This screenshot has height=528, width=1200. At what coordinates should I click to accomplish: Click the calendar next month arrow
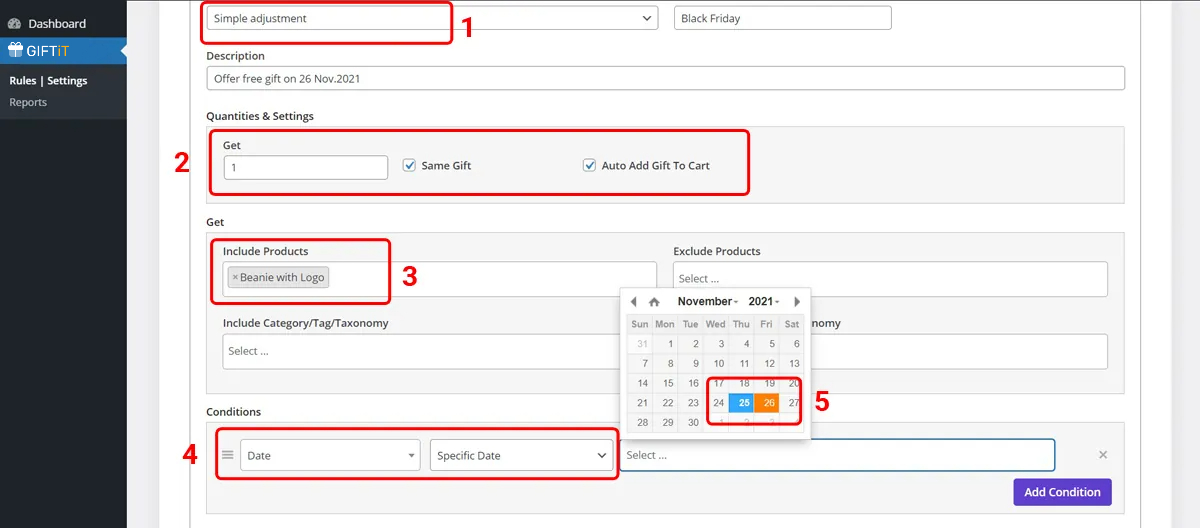[x=797, y=302]
